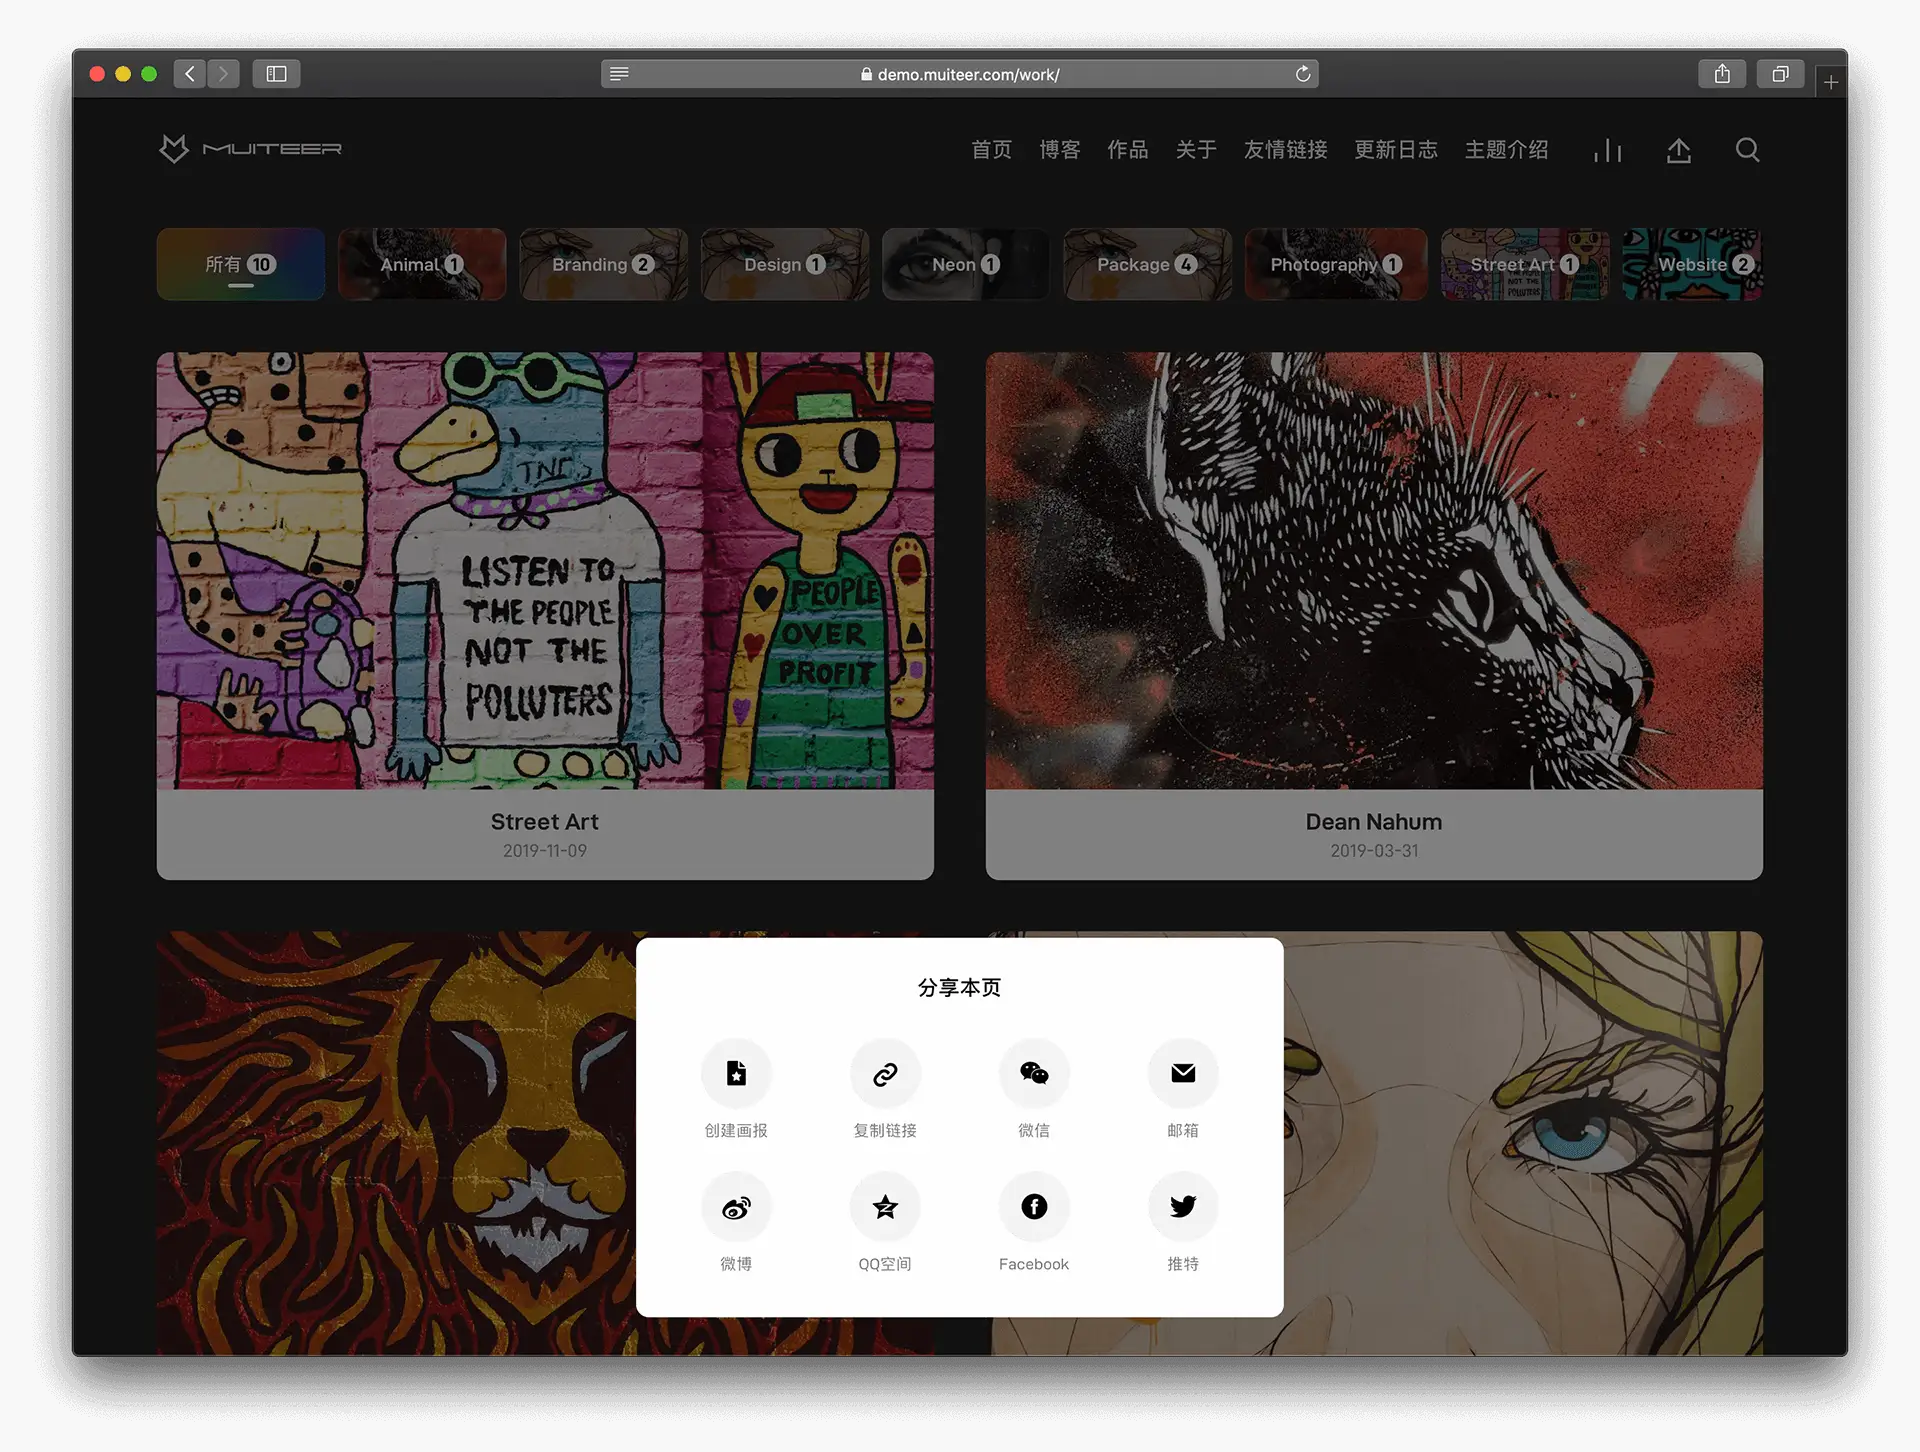Open the blue-eyed face artwork thumbnail
Viewport: 1920px width, 1452px height.
pos(1523,1143)
